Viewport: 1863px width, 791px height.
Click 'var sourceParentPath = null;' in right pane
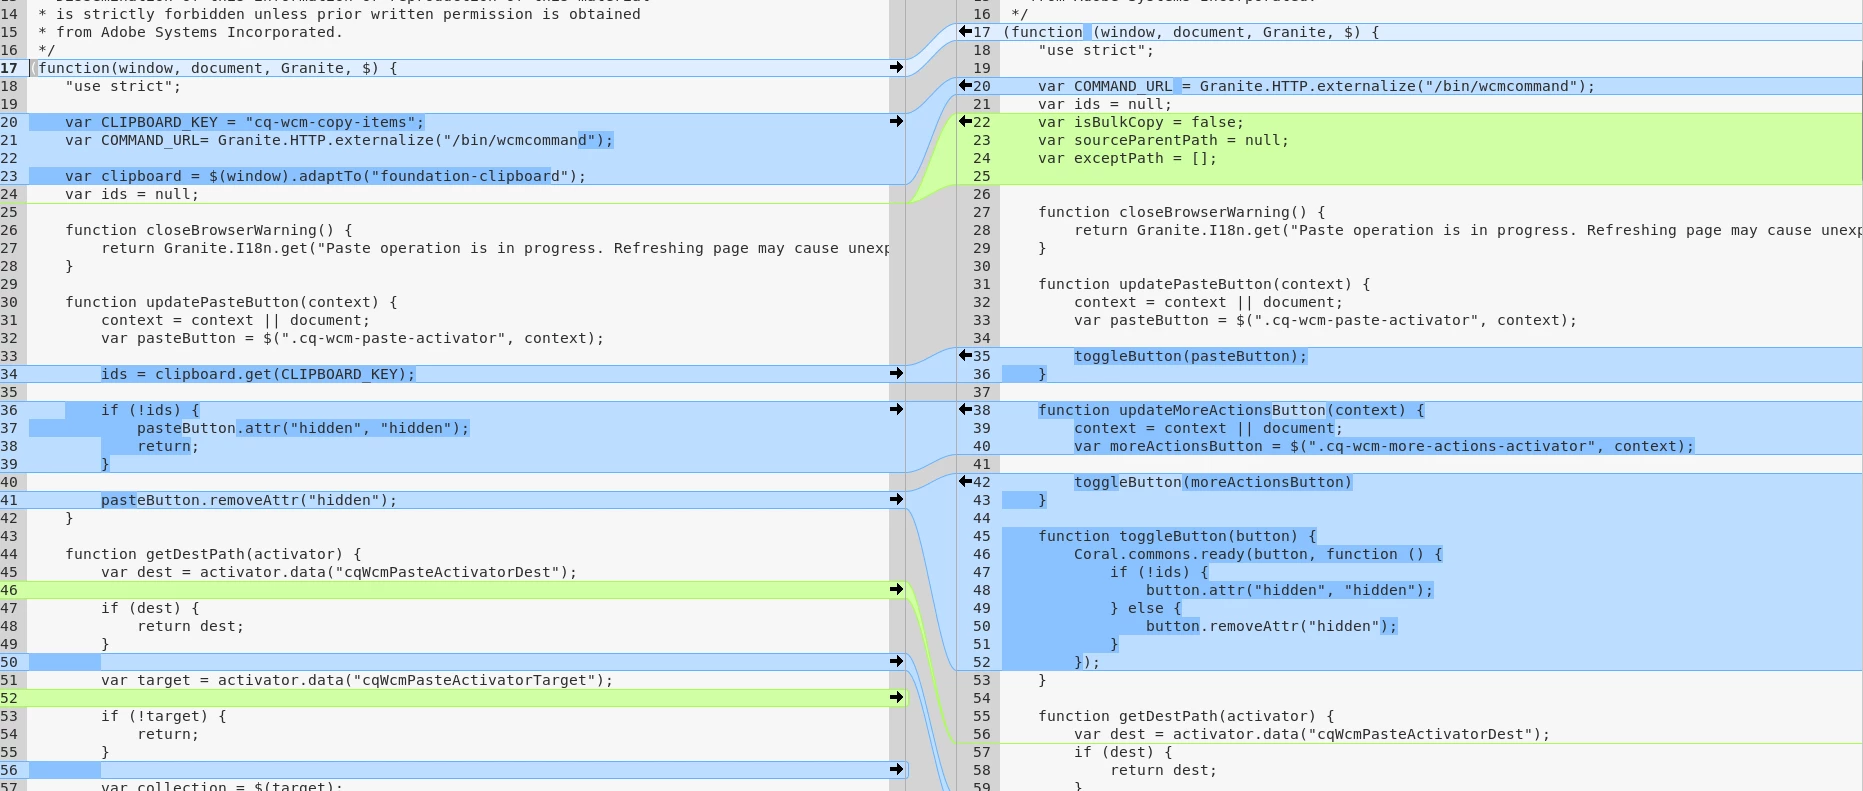(1164, 140)
